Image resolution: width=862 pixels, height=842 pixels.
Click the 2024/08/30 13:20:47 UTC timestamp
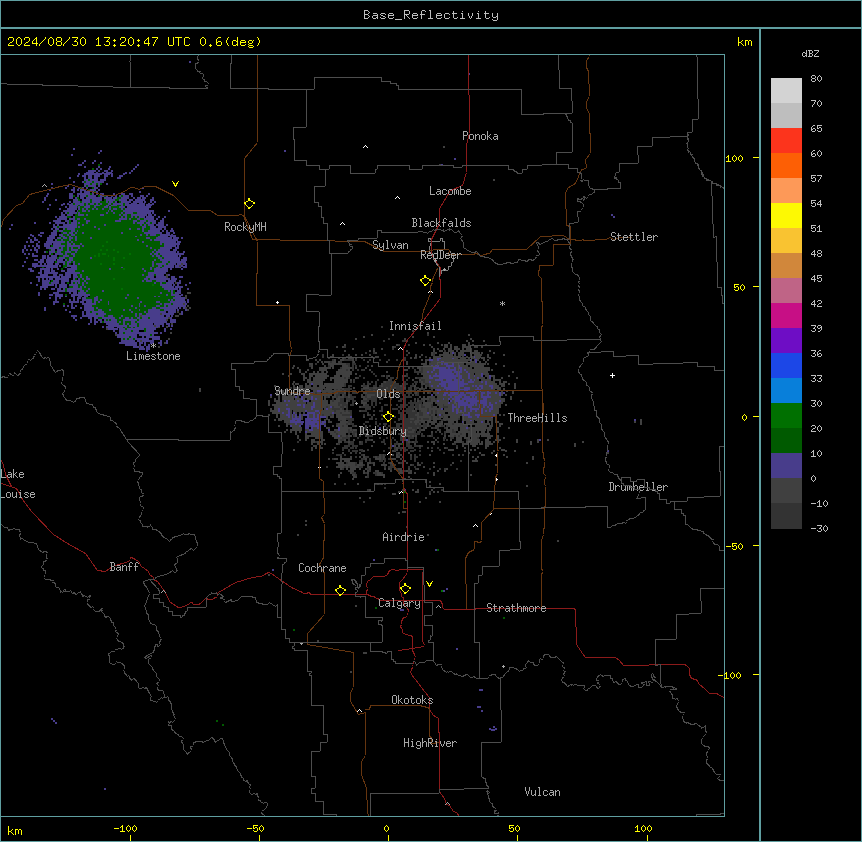tap(99, 42)
